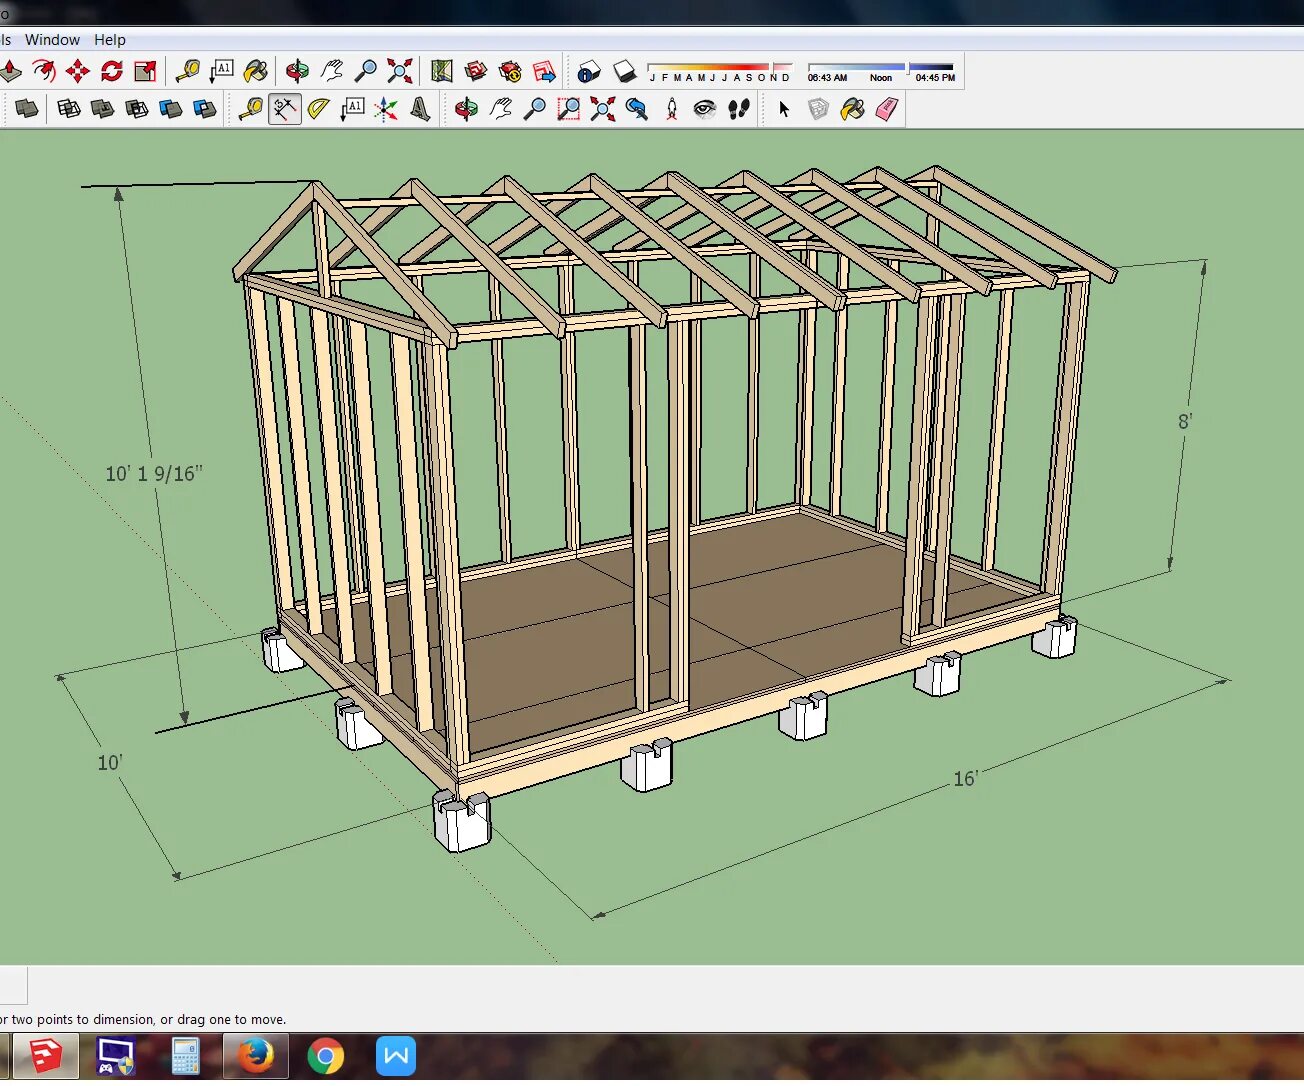Open Google Chrome from the taskbar

pos(325,1057)
